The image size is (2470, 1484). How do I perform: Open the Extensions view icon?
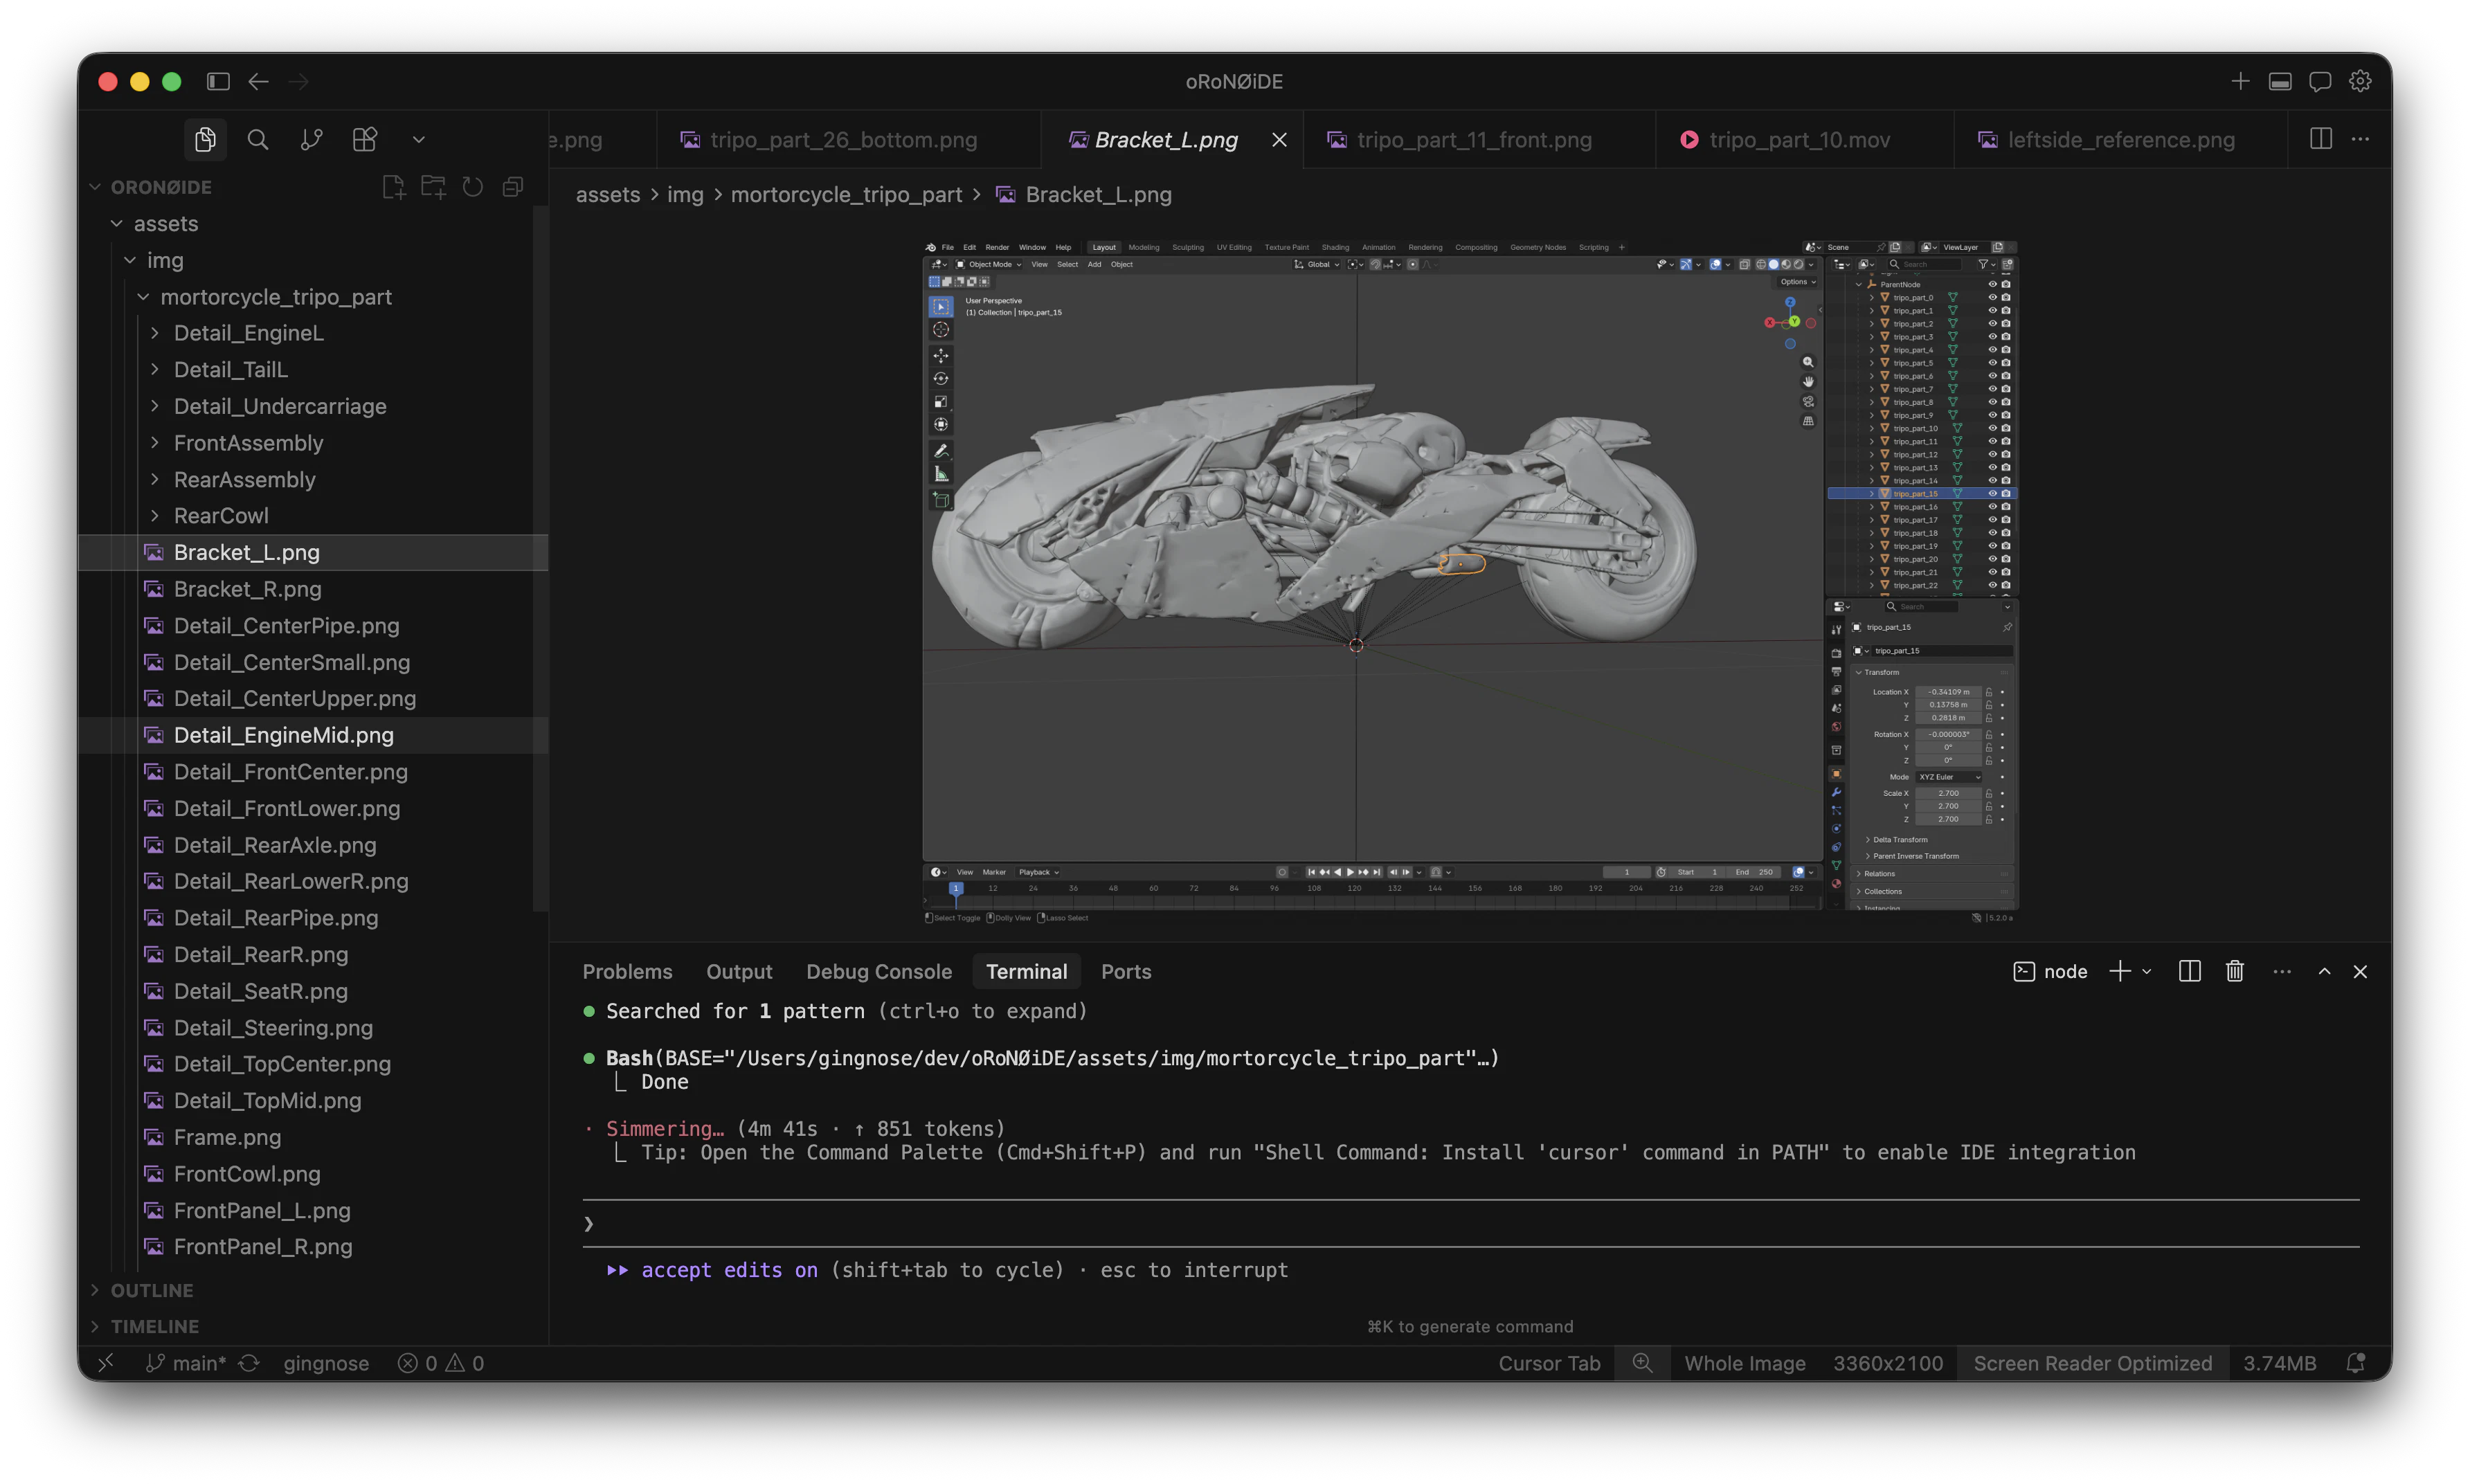coord(365,139)
